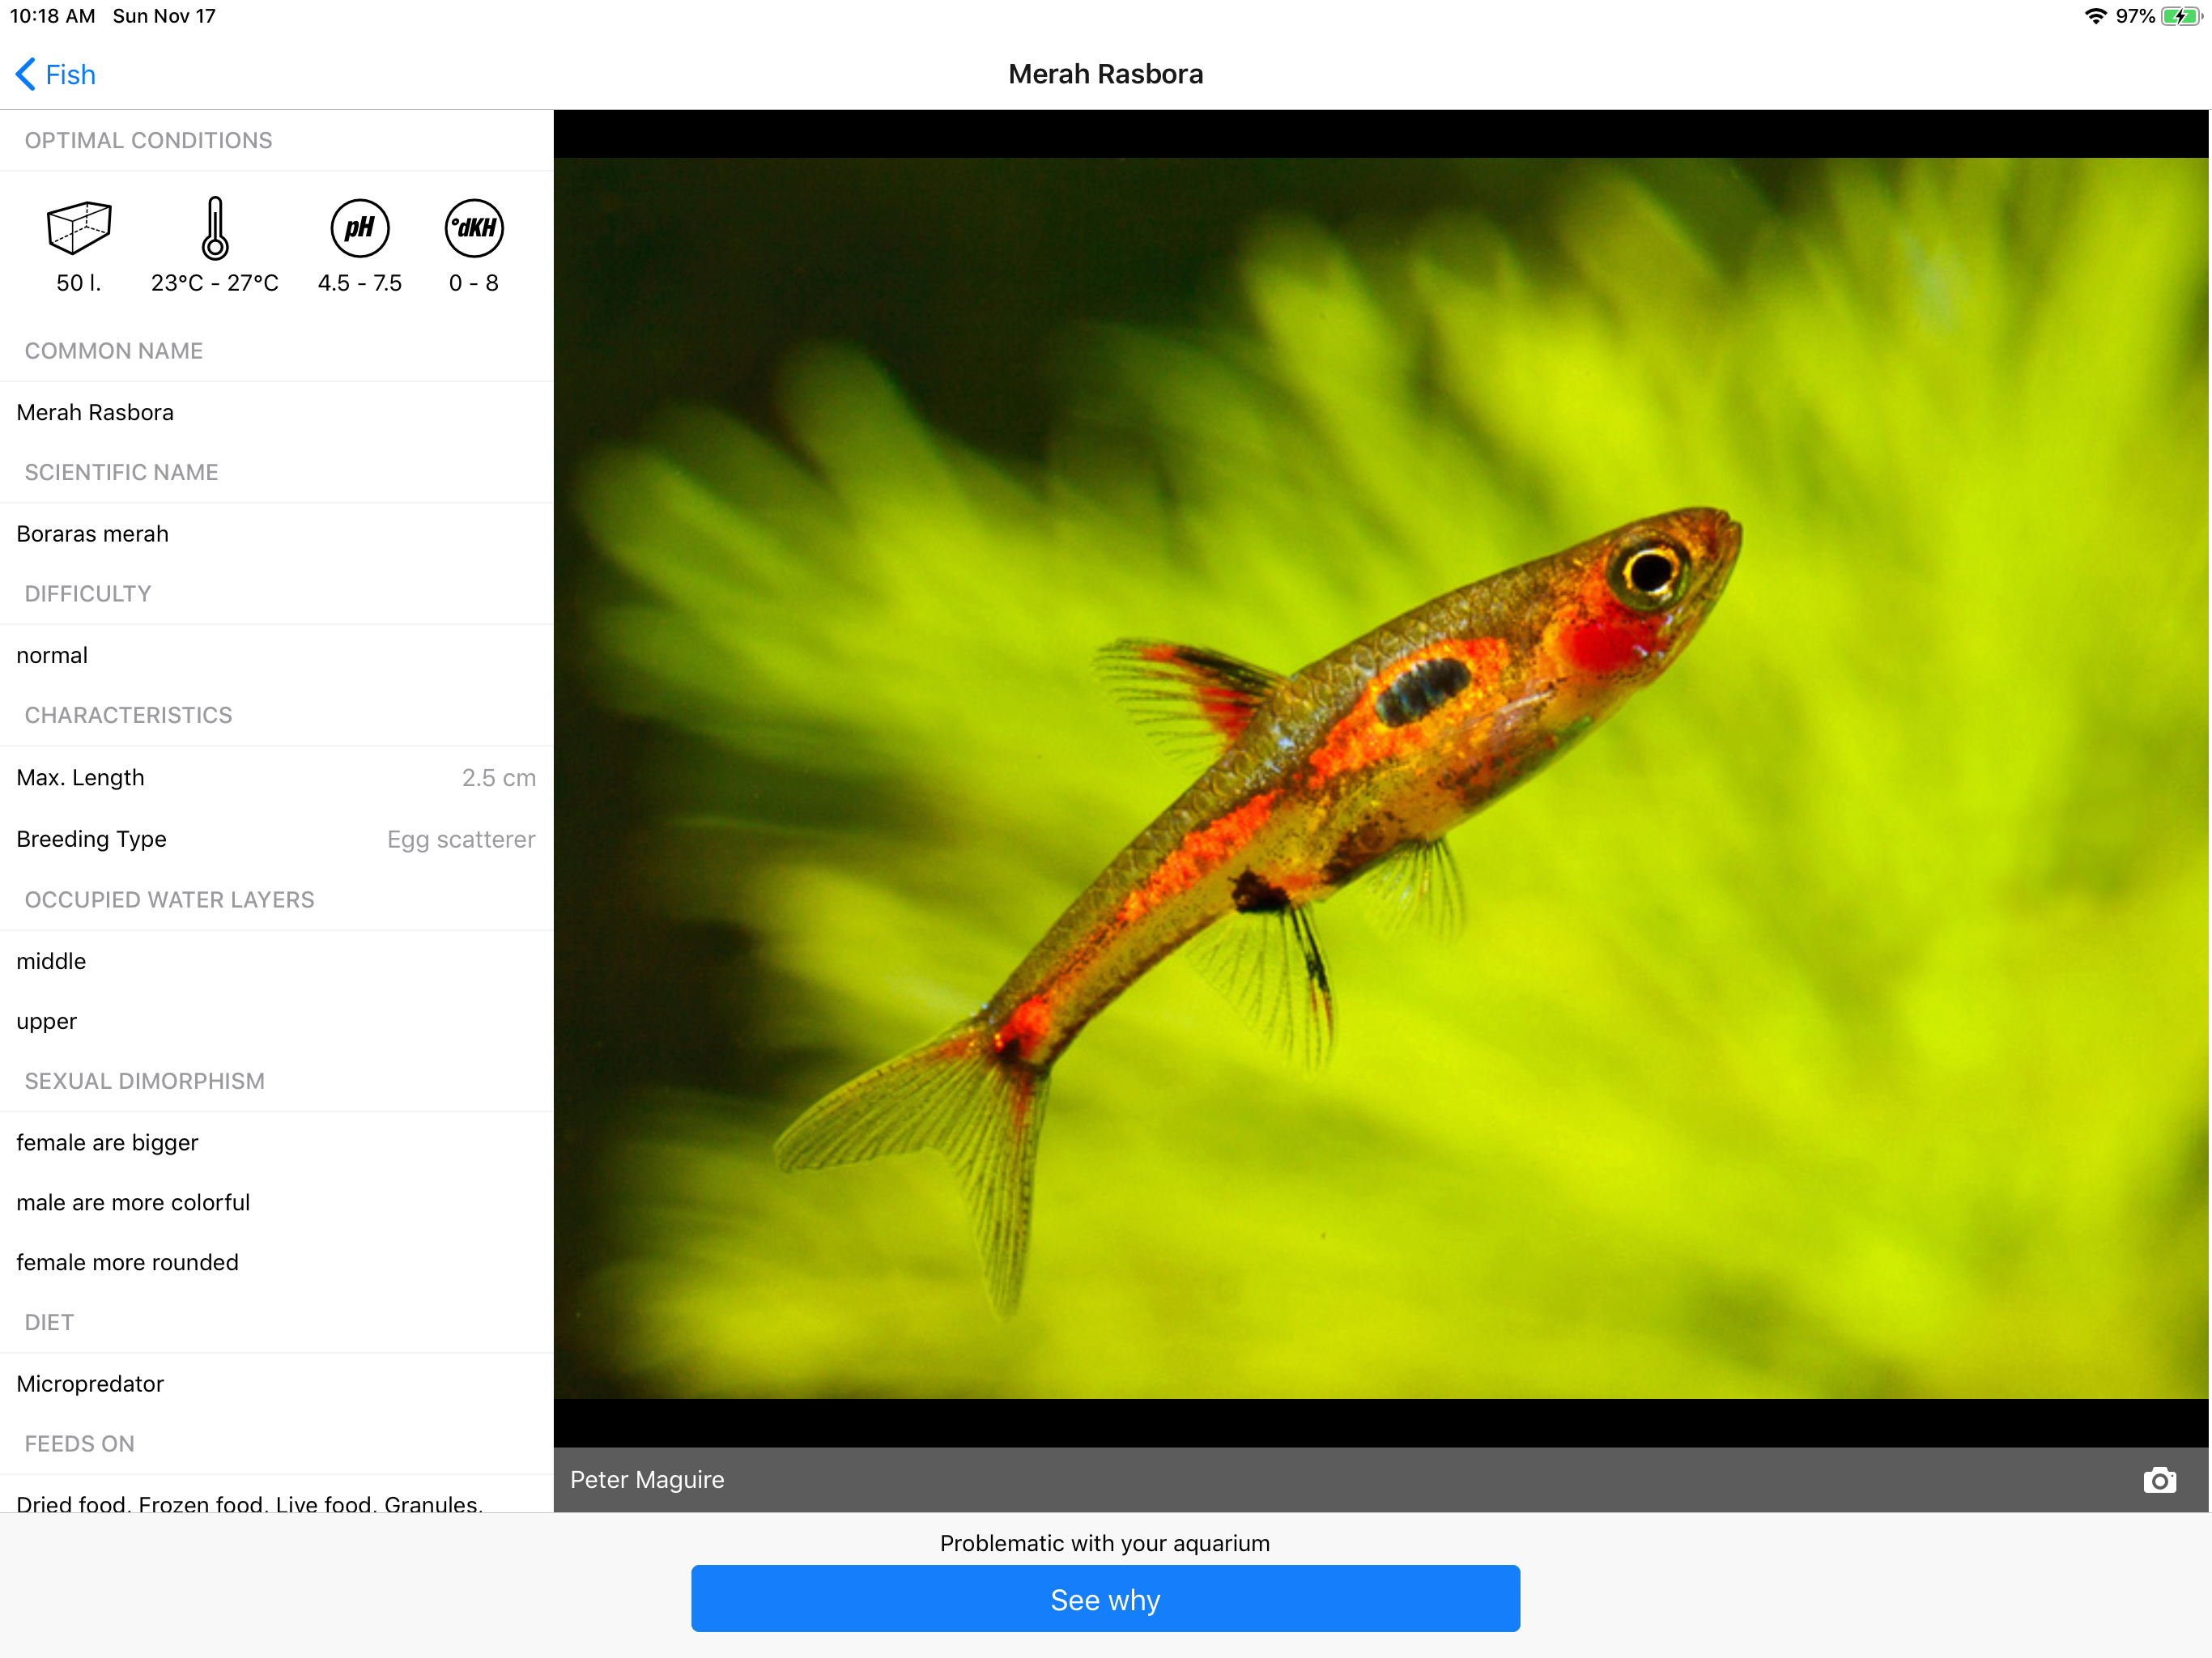Image resolution: width=2212 pixels, height=1658 pixels.
Task: Tap the 'Problematic with your aquarium' message
Action: click(x=1105, y=1543)
